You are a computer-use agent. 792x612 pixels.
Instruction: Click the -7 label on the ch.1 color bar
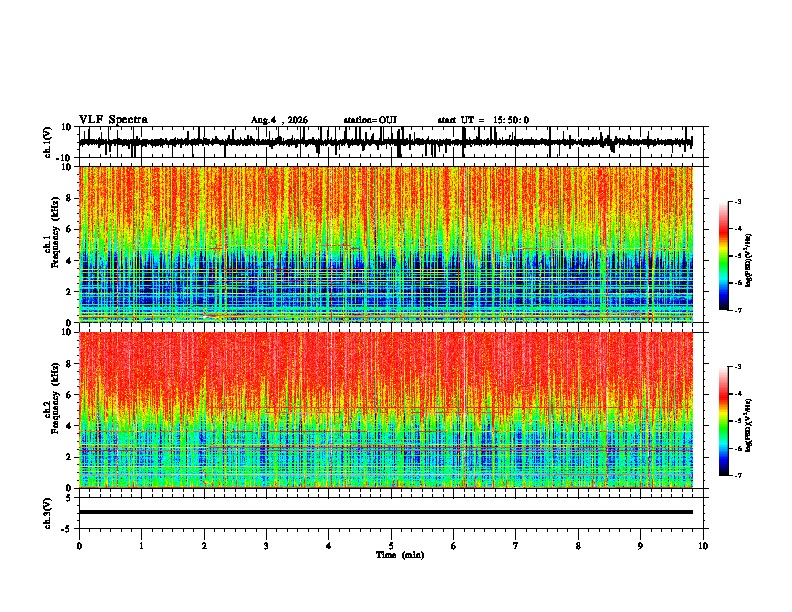coord(737,310)
